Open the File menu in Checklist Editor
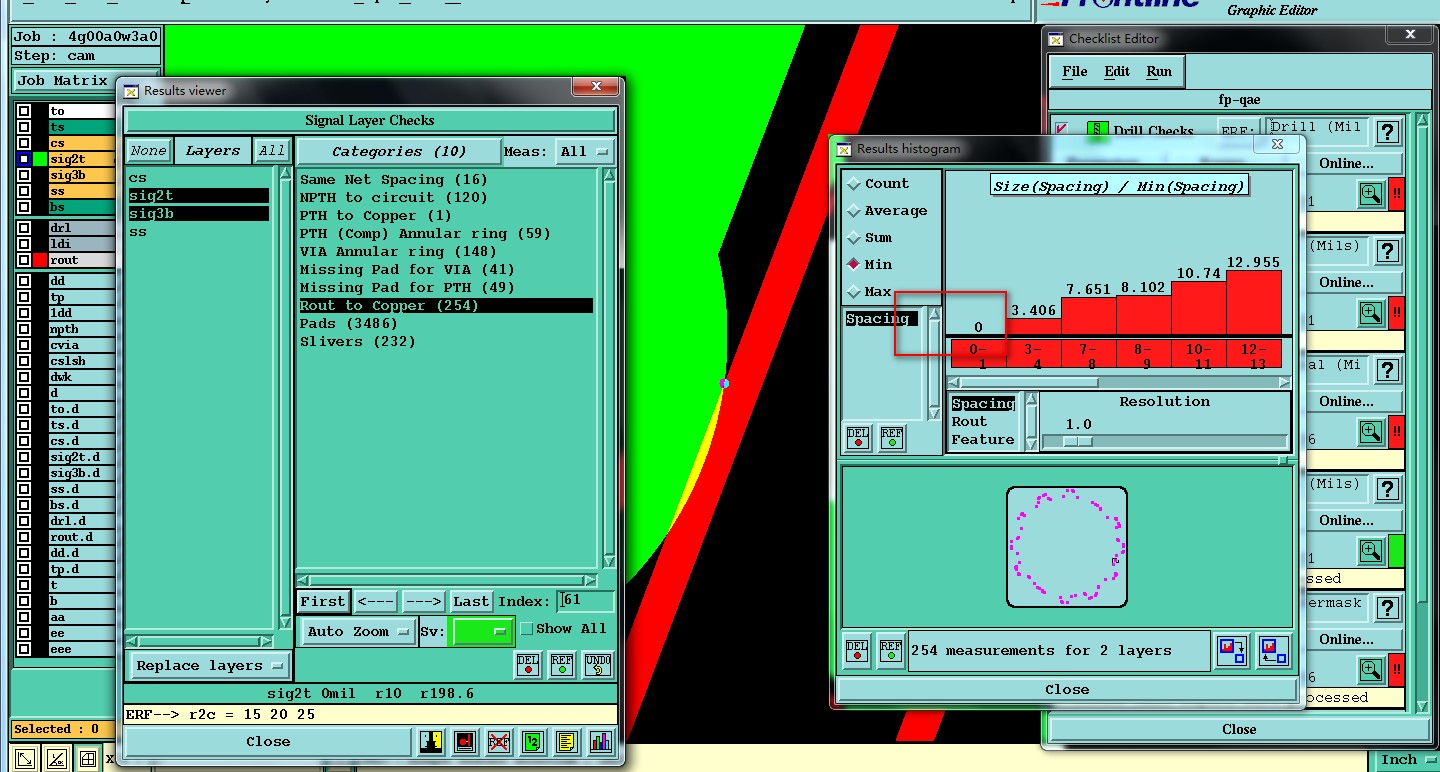1440x772 pixels. coord(1075,72)
